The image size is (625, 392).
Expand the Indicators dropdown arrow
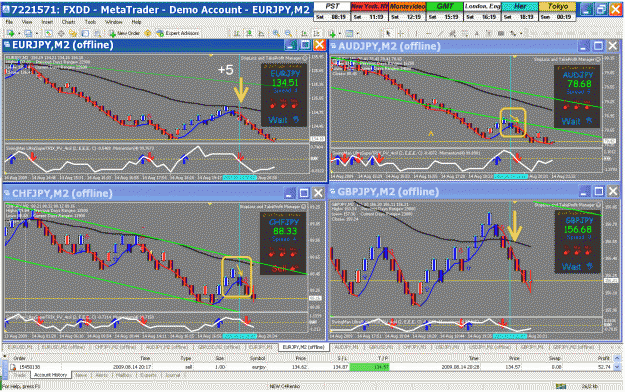340,33
